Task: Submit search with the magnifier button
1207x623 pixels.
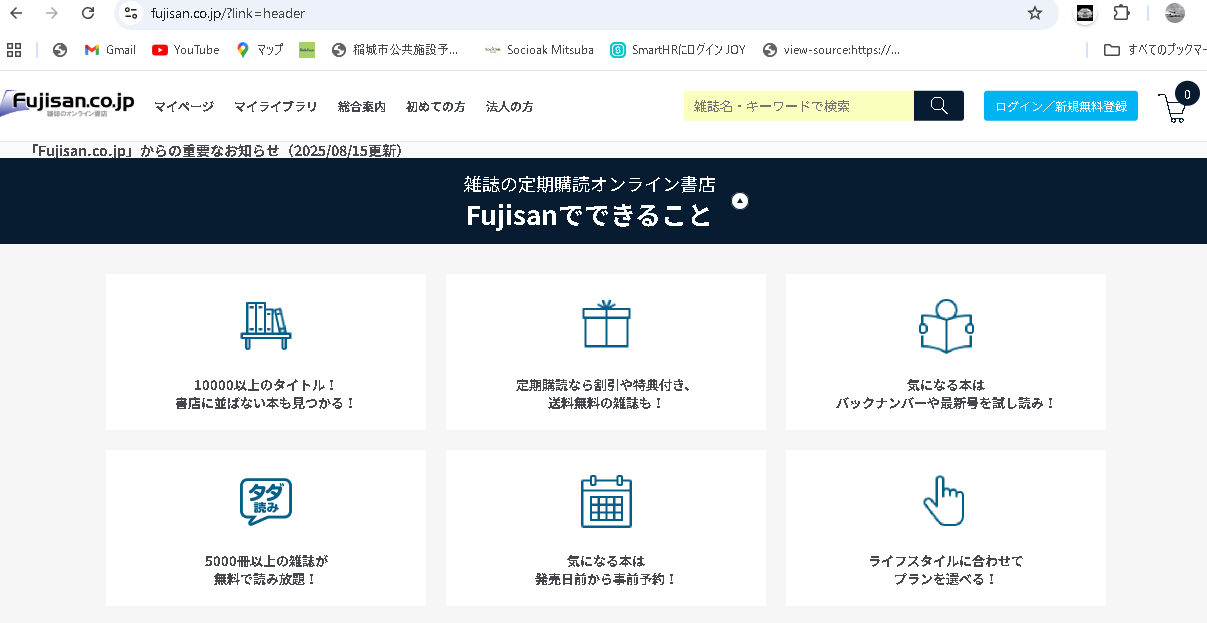Action: point(939,106)
